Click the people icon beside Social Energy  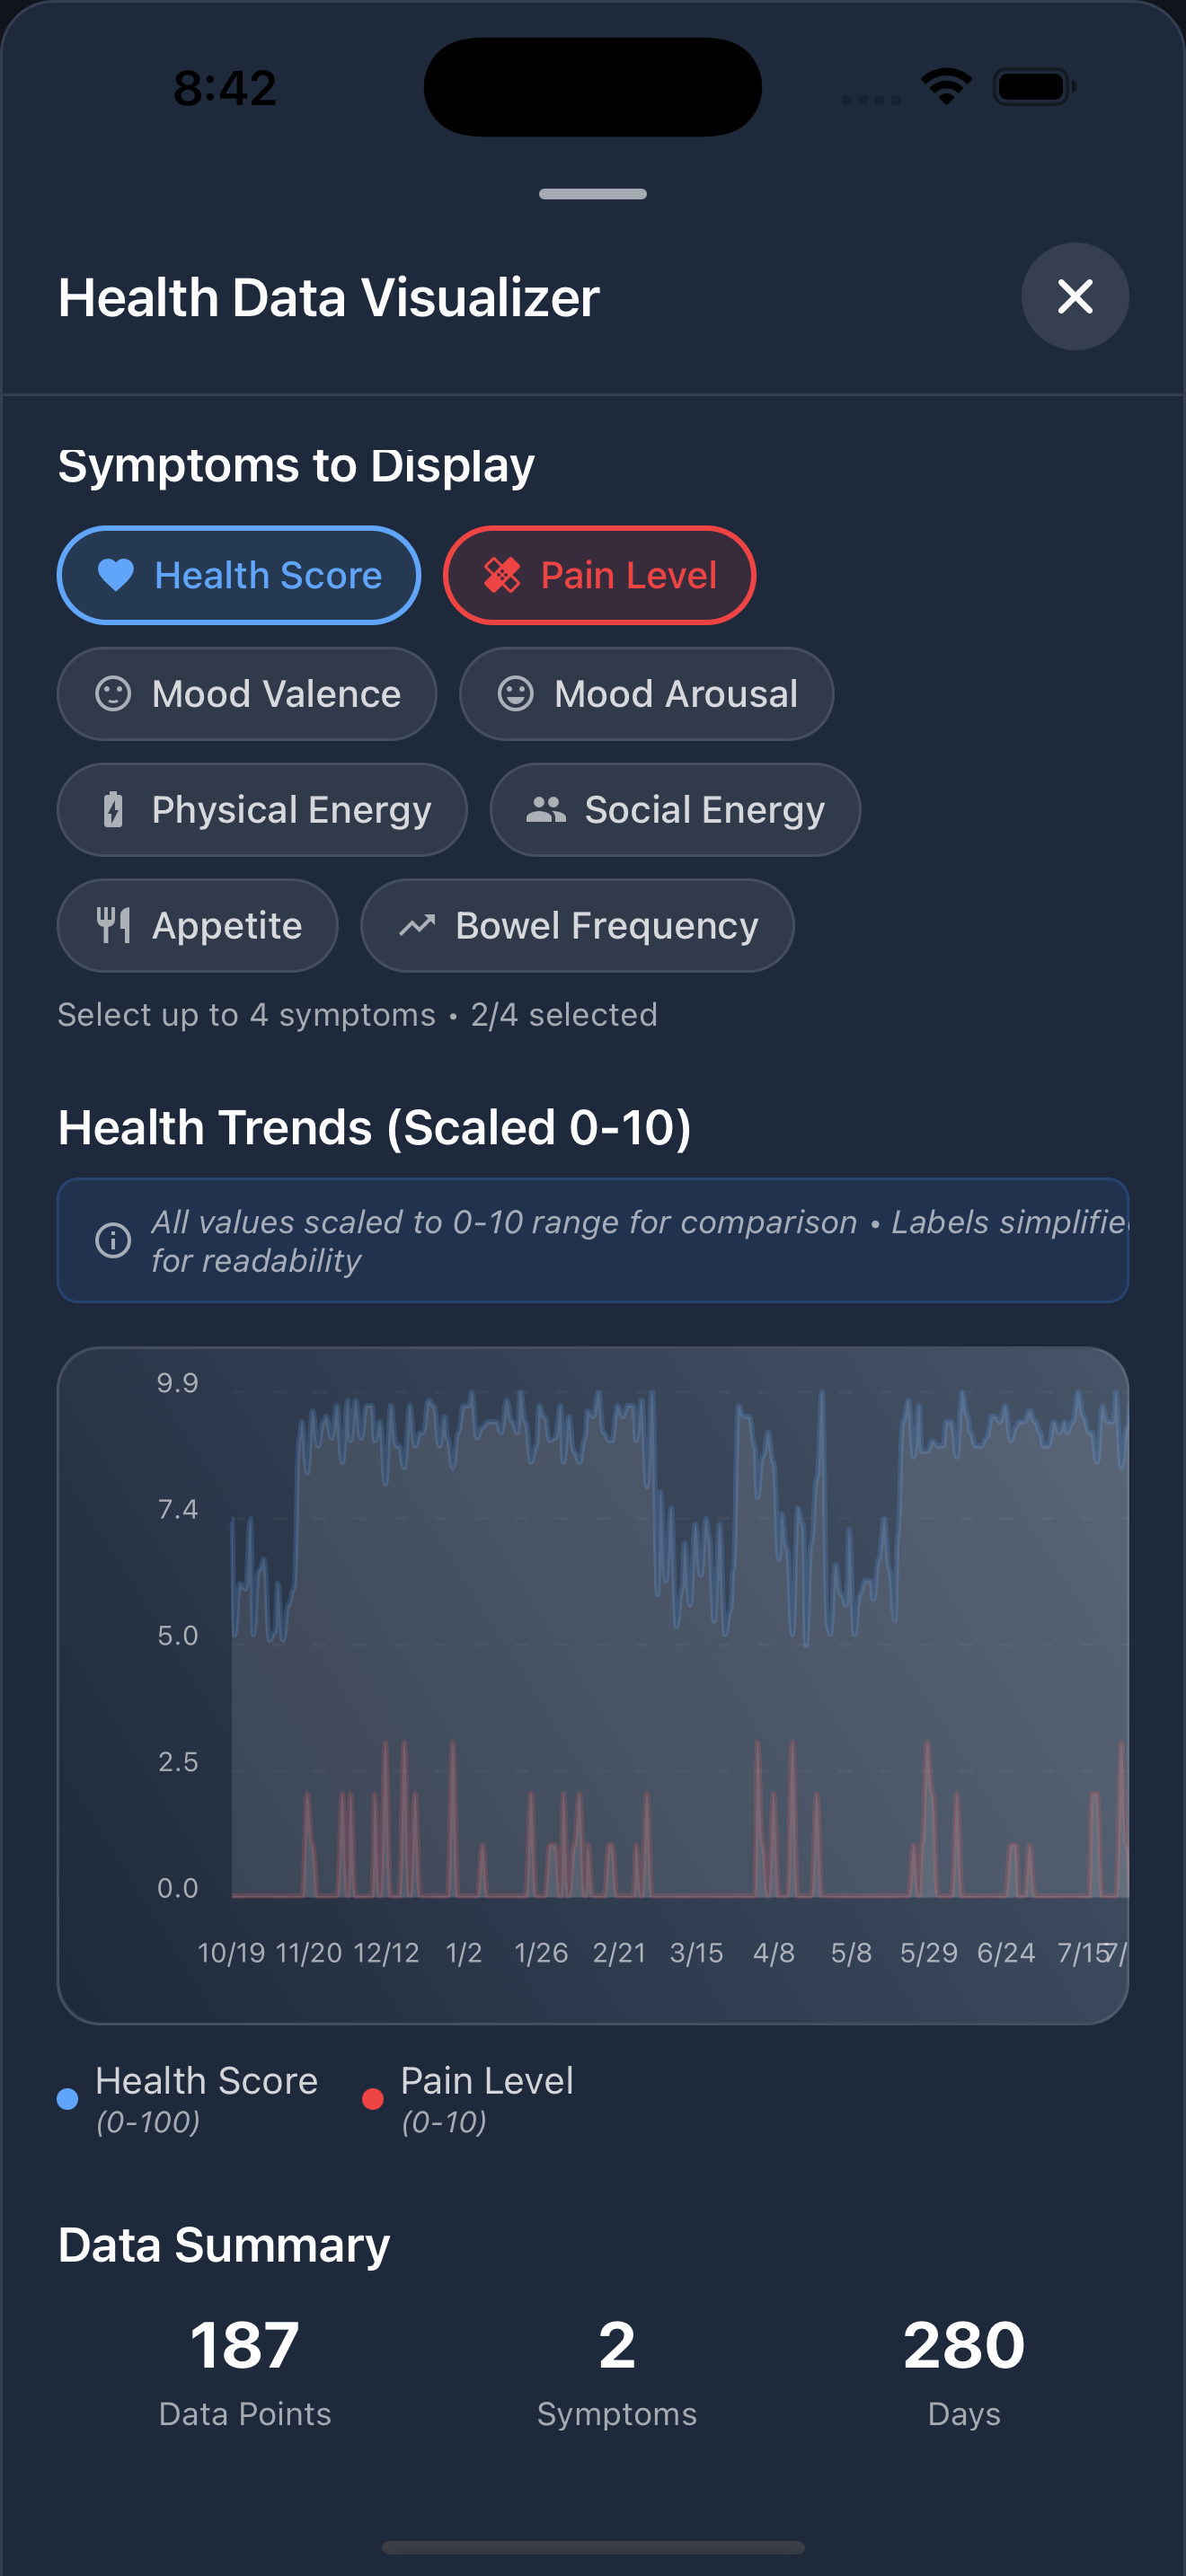[546, 810]
